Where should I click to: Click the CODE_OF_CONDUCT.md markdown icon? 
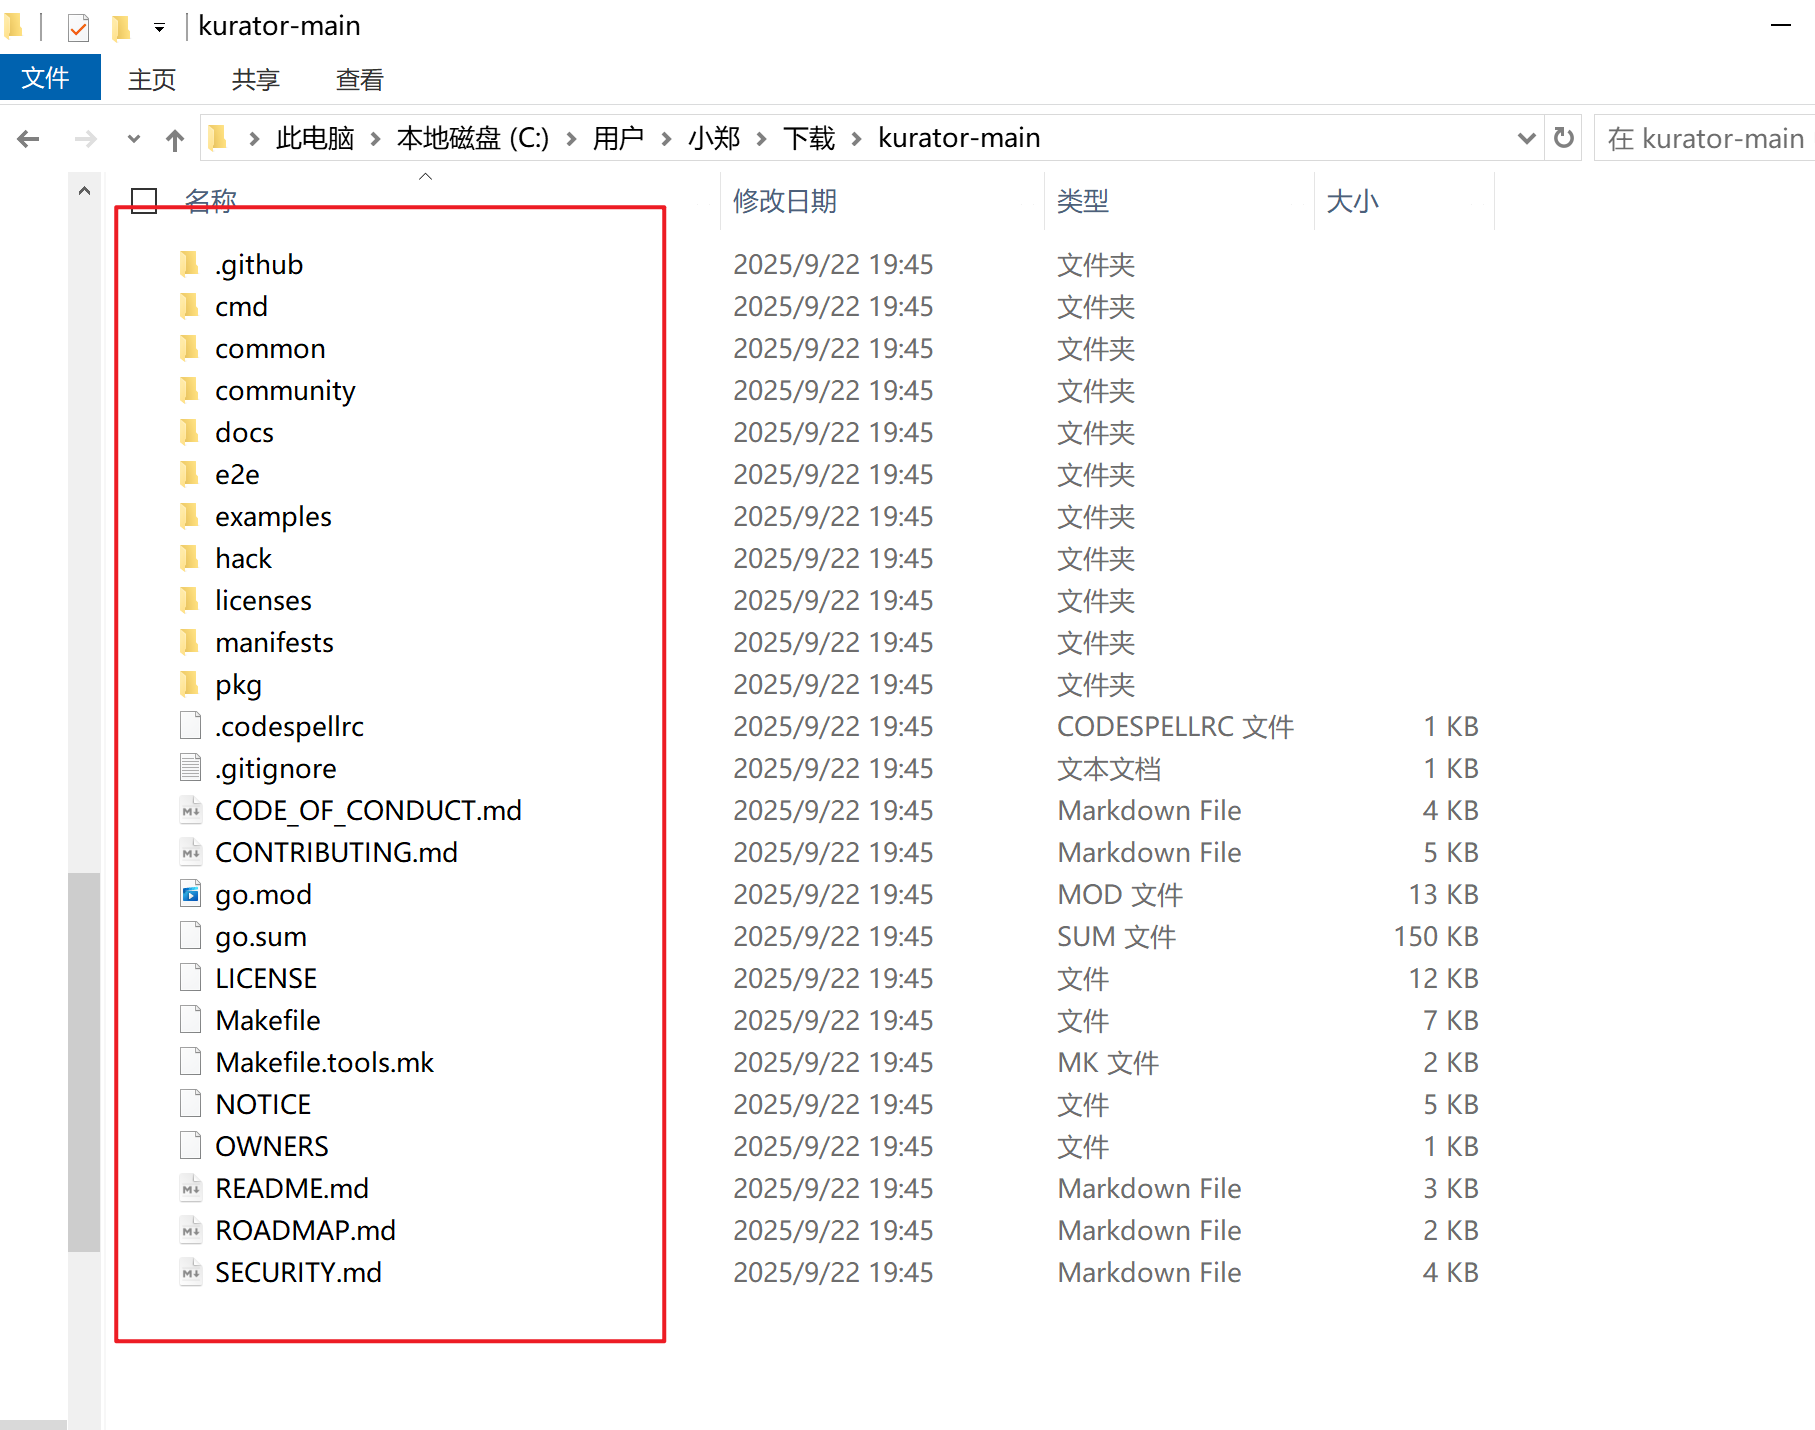point(190,810)
